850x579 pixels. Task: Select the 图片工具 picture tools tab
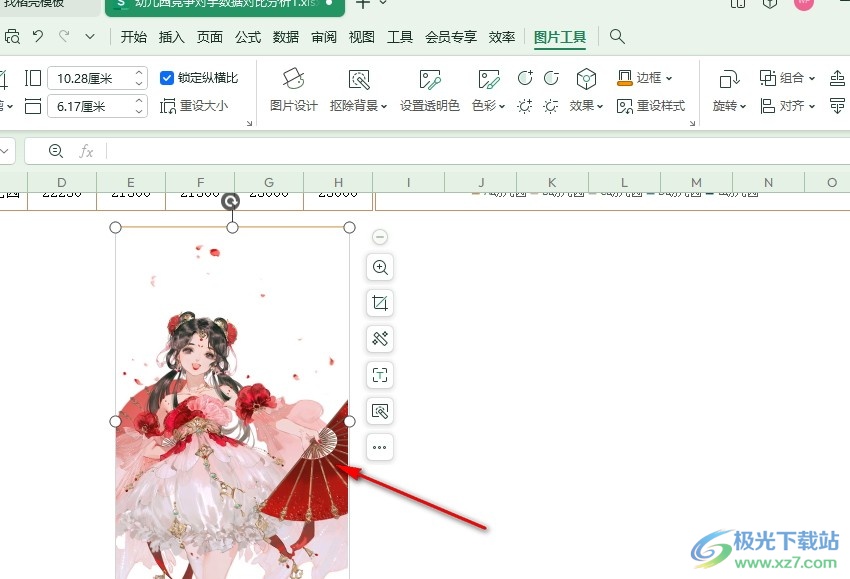click(559, 37)
